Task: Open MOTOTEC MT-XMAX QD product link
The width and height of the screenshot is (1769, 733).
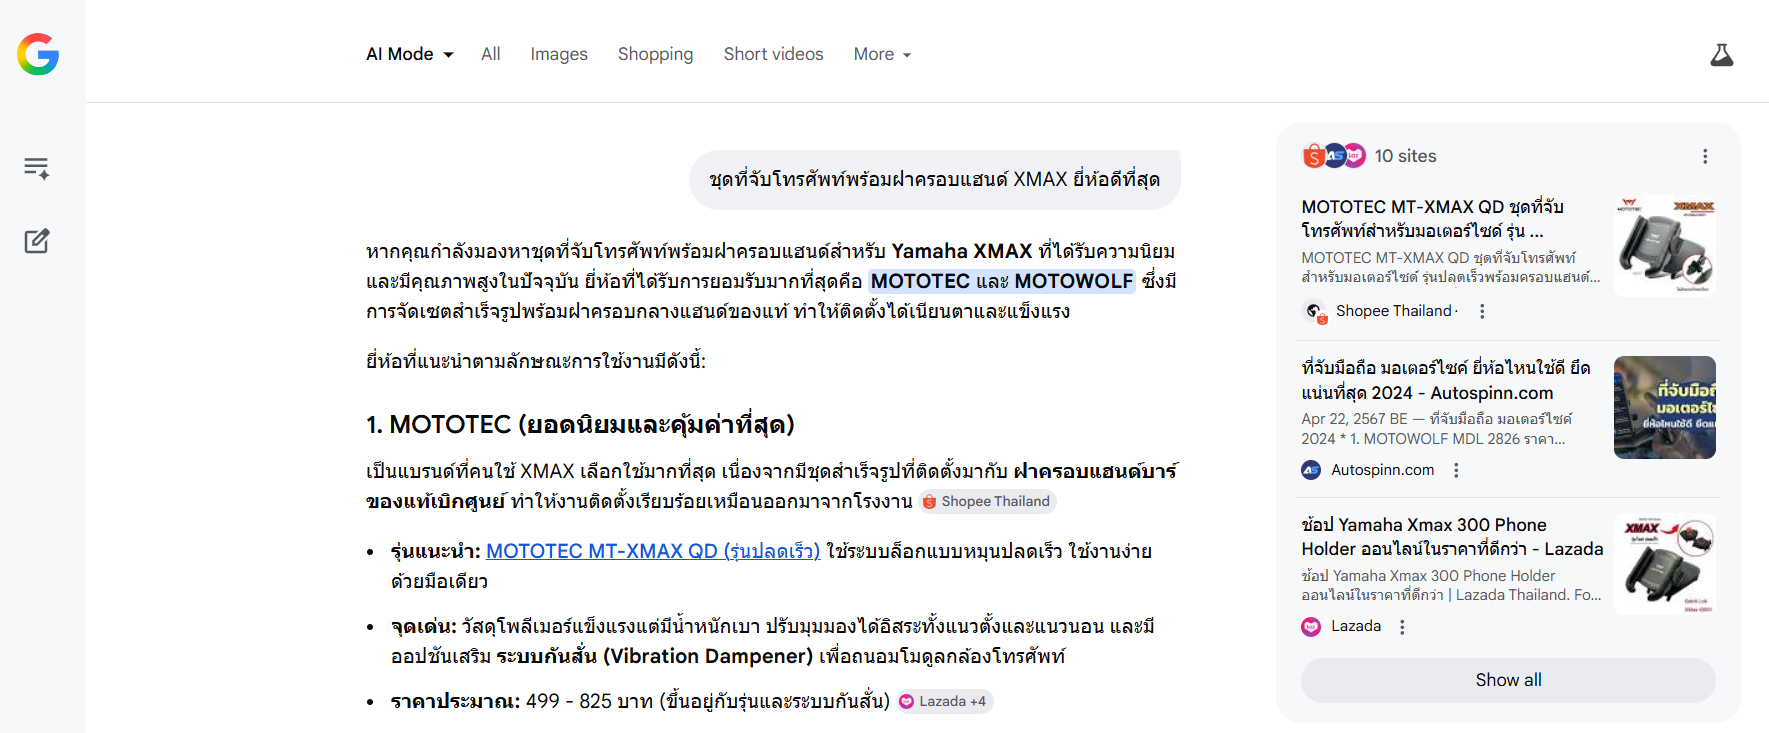Action: click(652, 551)
